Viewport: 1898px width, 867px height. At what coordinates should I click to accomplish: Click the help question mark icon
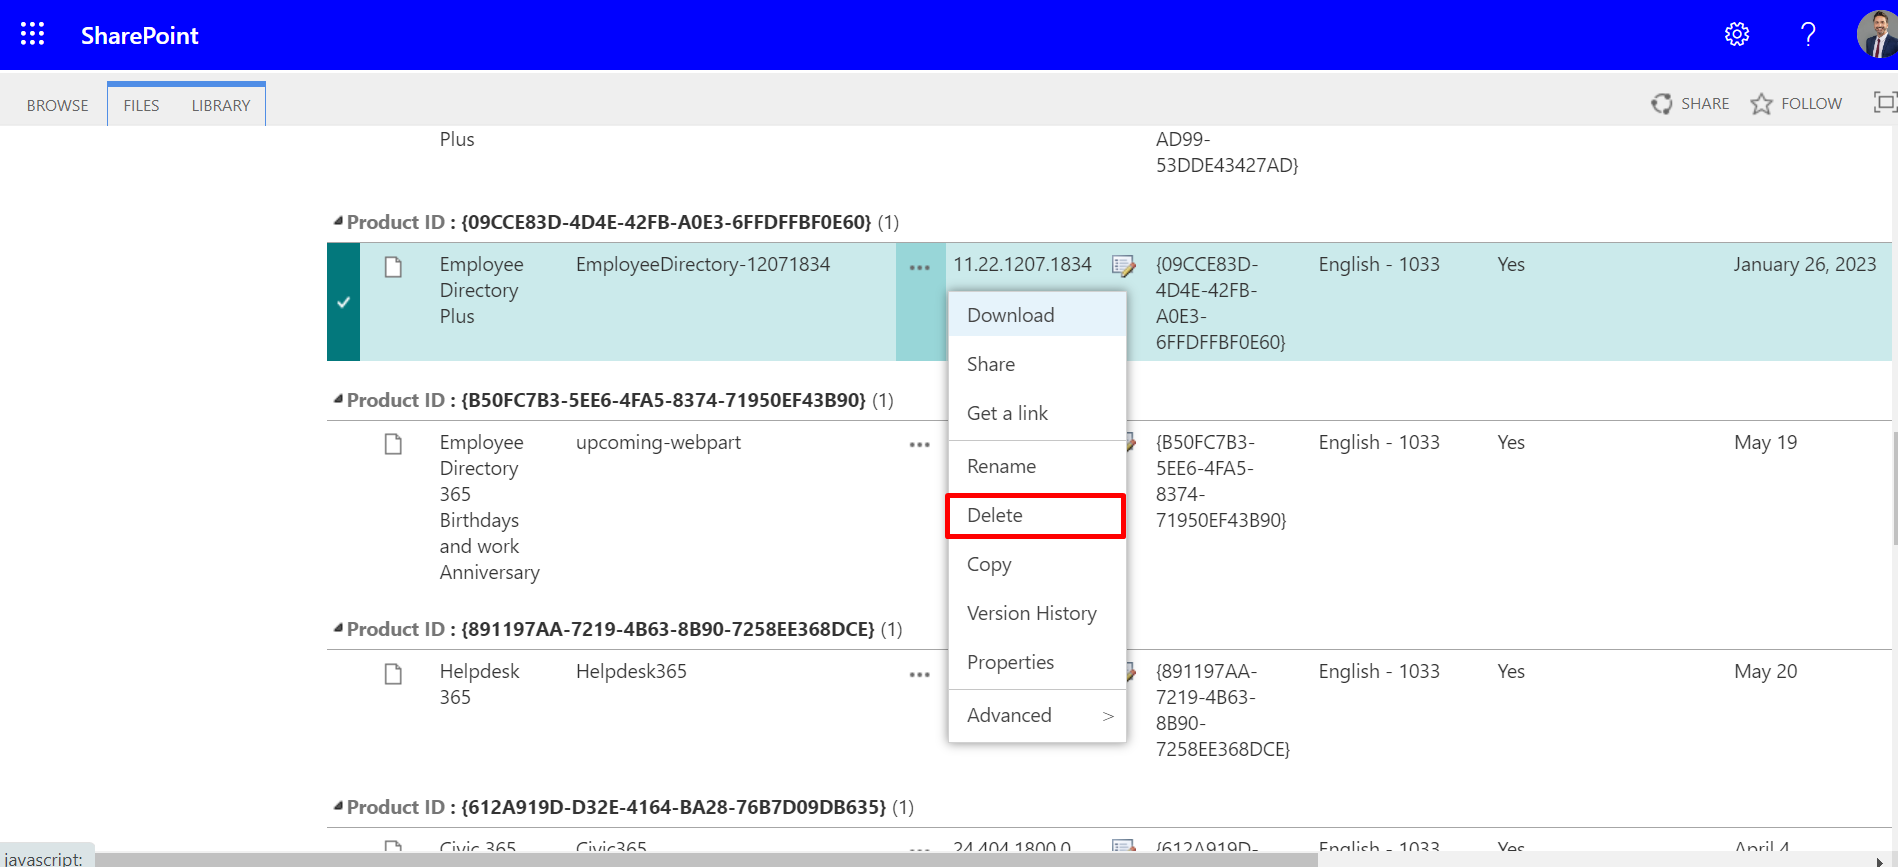click(1808, 34)
